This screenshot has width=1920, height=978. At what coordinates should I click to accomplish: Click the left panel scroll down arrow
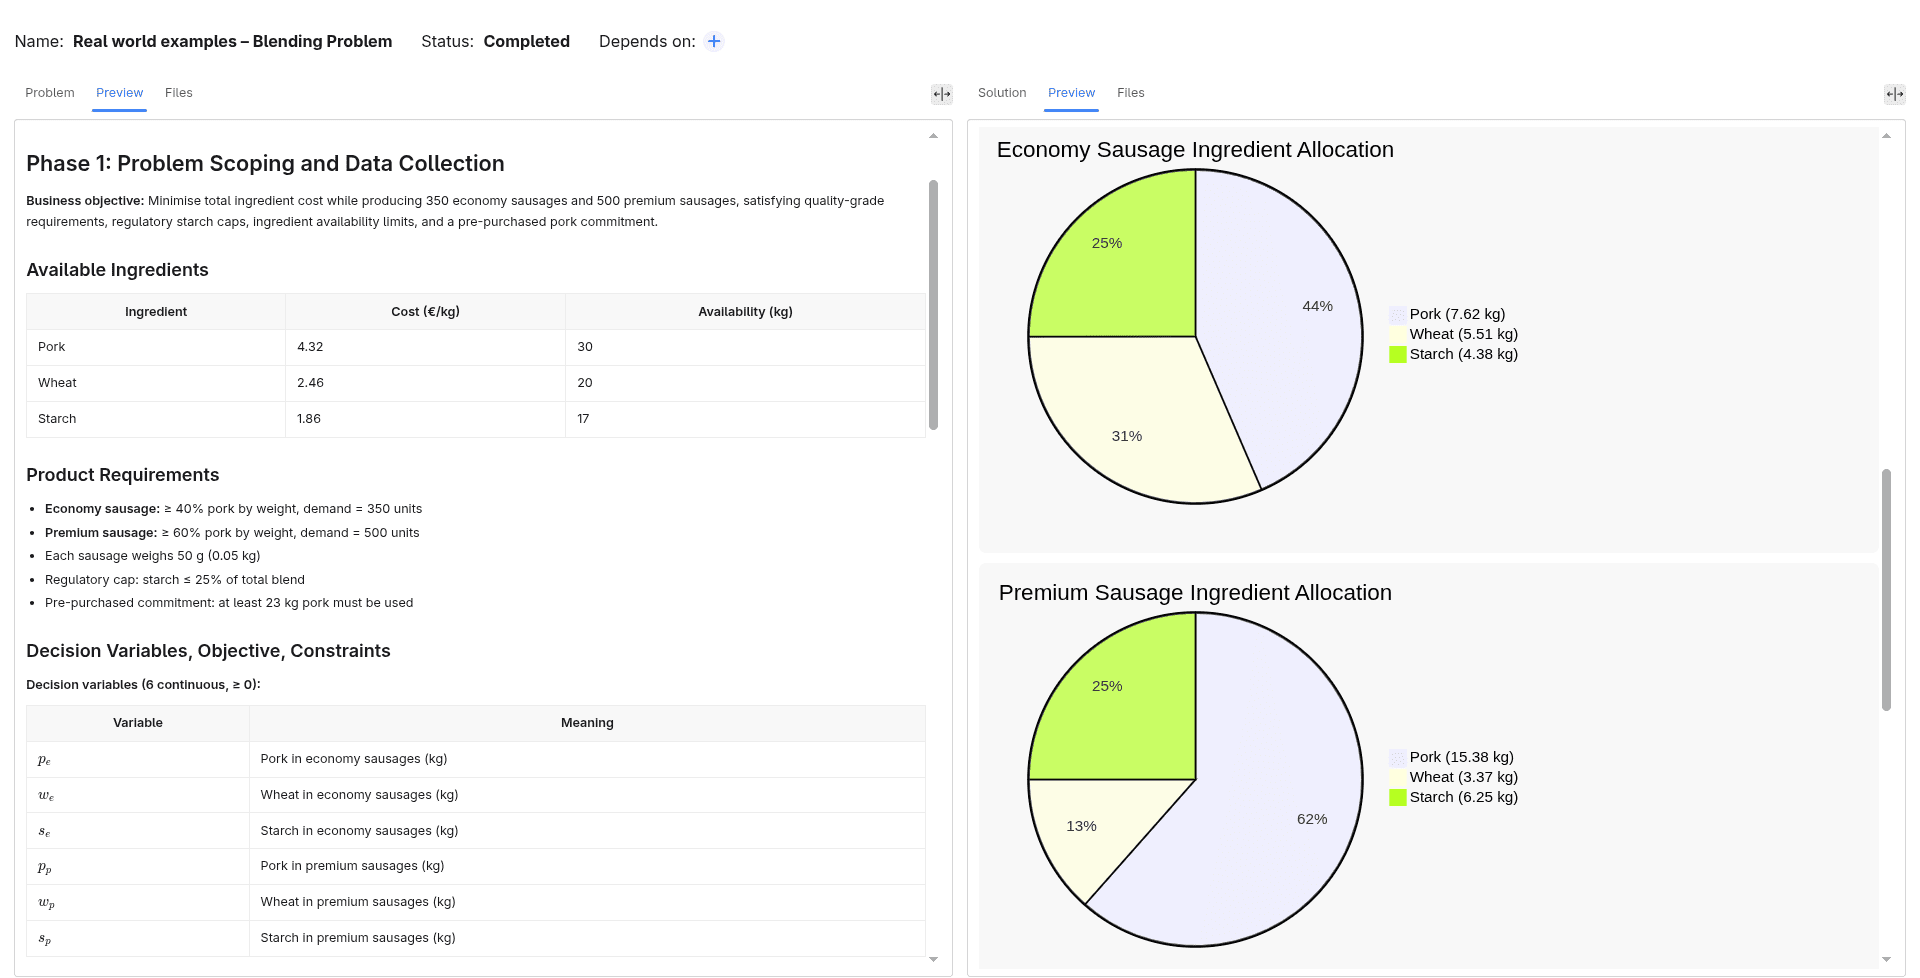tap(933, 959)
